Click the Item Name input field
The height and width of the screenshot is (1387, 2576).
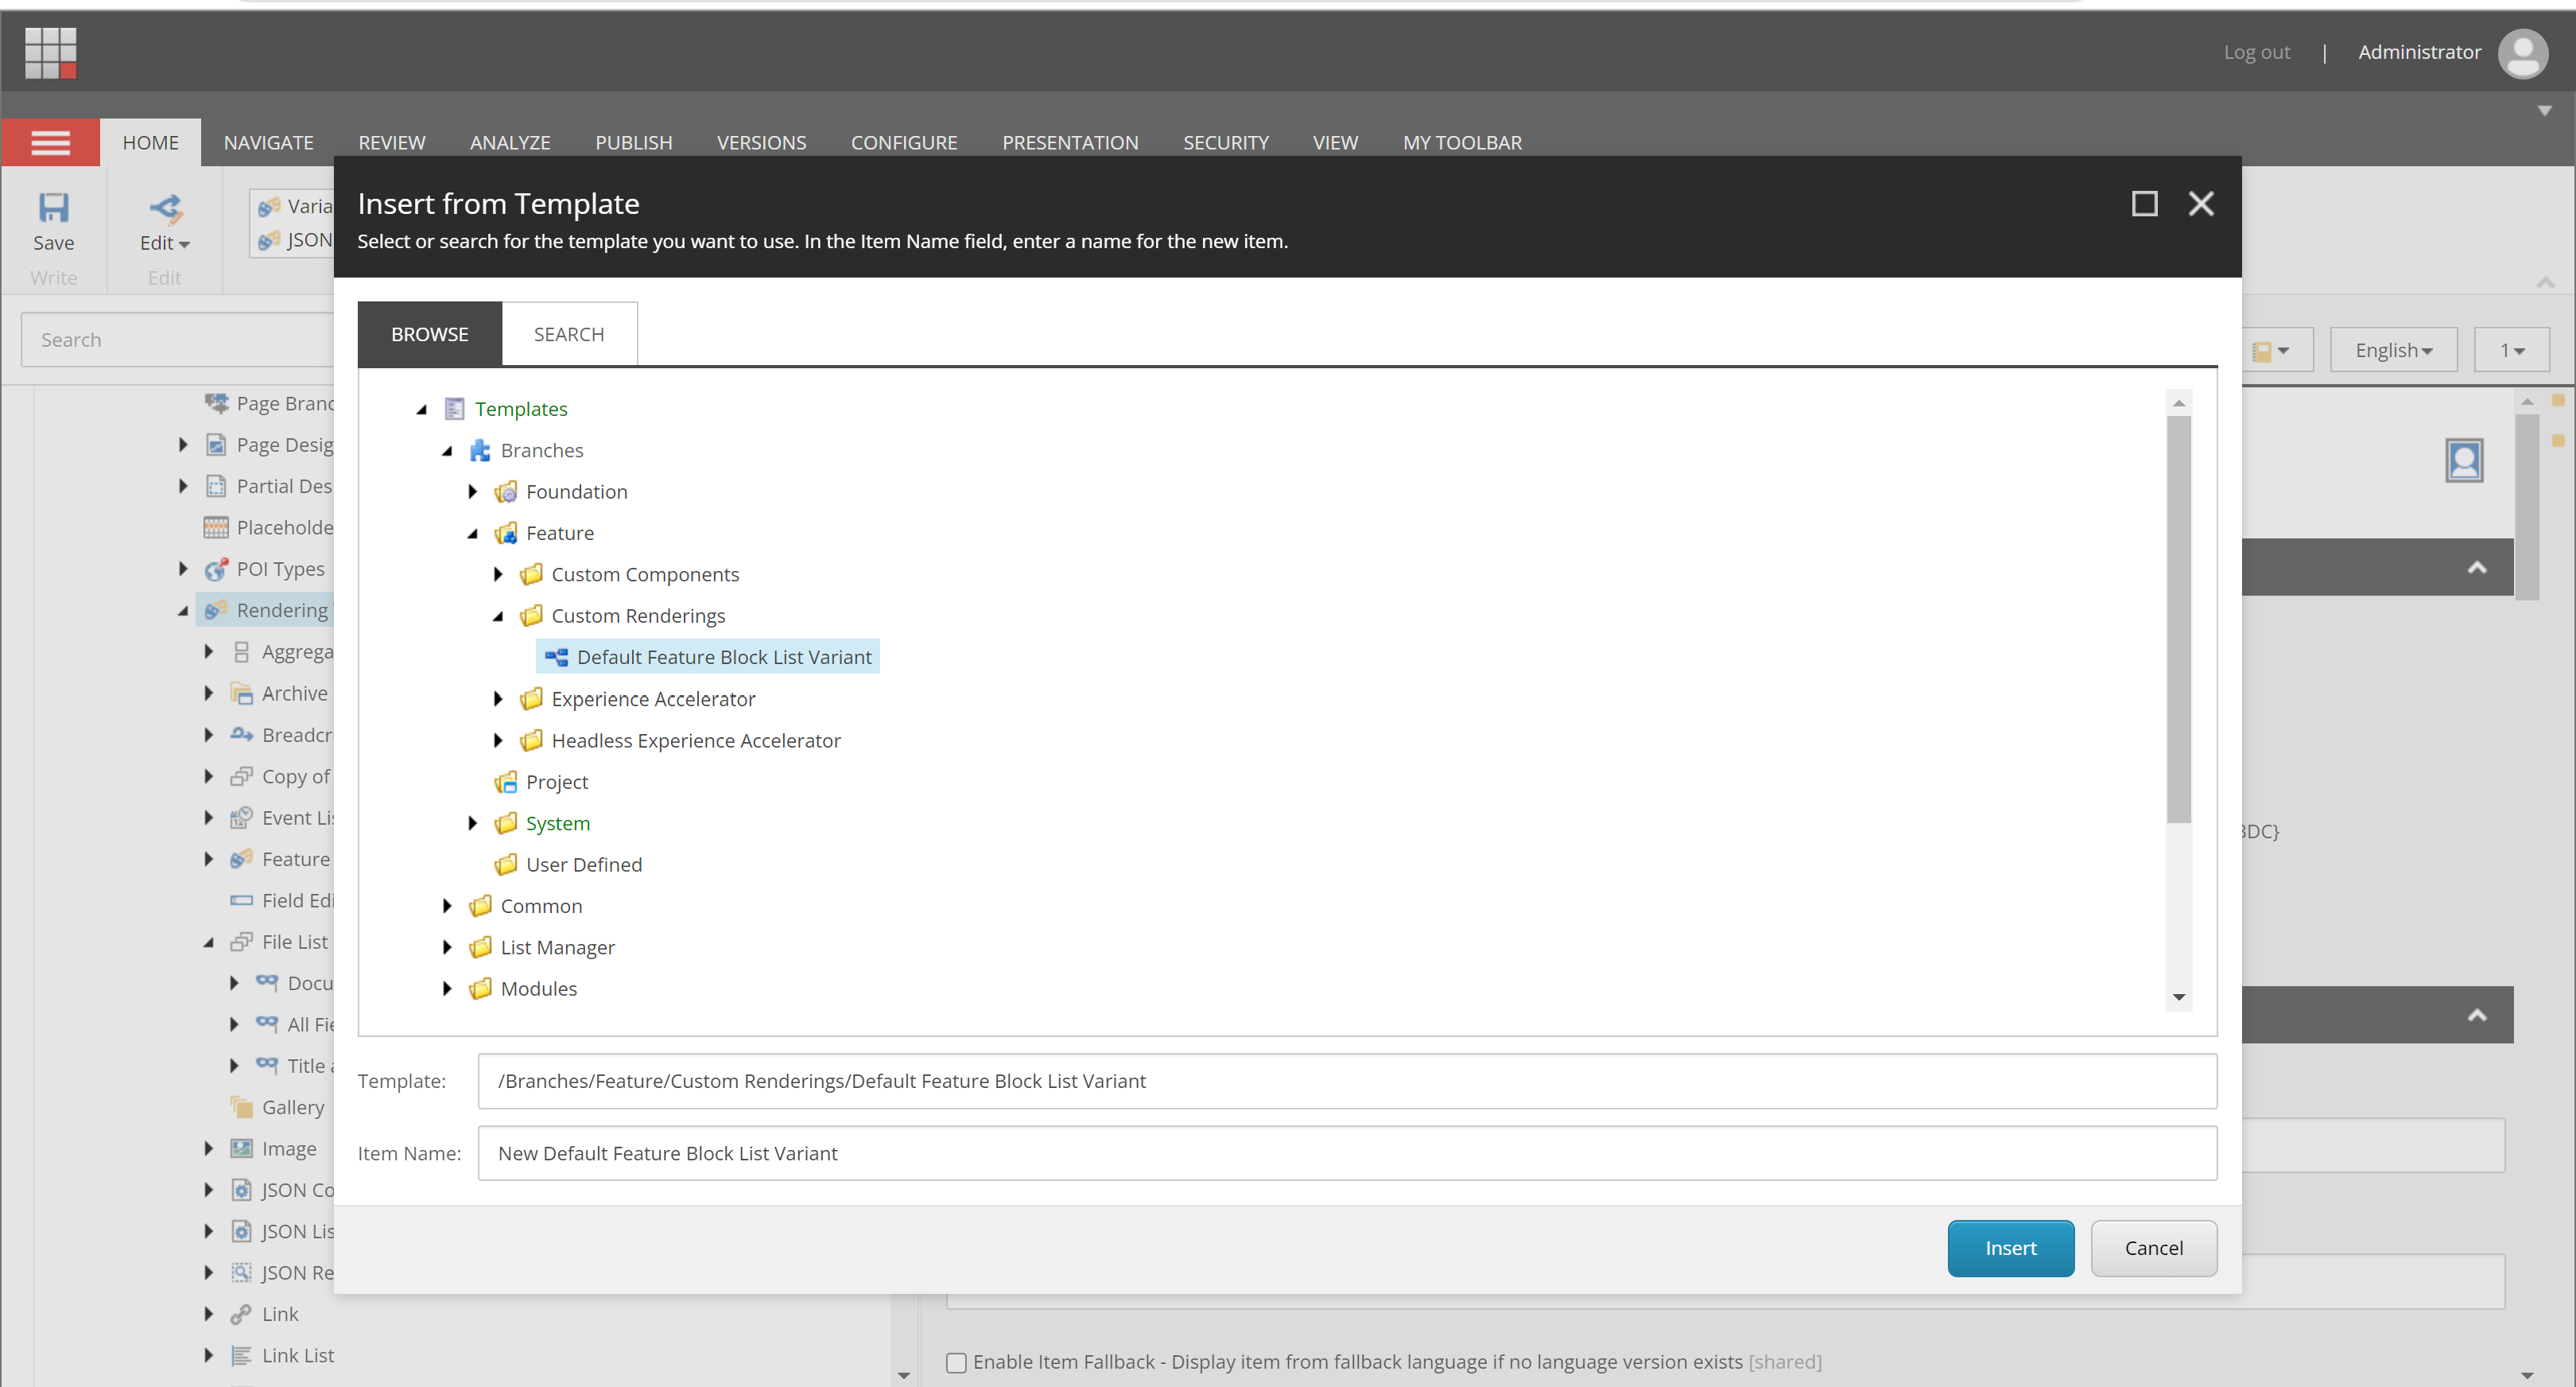1346,1153
